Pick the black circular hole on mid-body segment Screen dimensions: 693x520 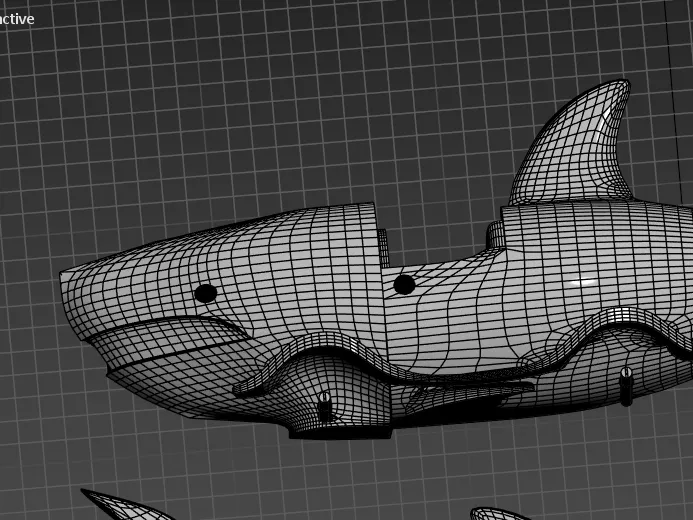(404, 285)
